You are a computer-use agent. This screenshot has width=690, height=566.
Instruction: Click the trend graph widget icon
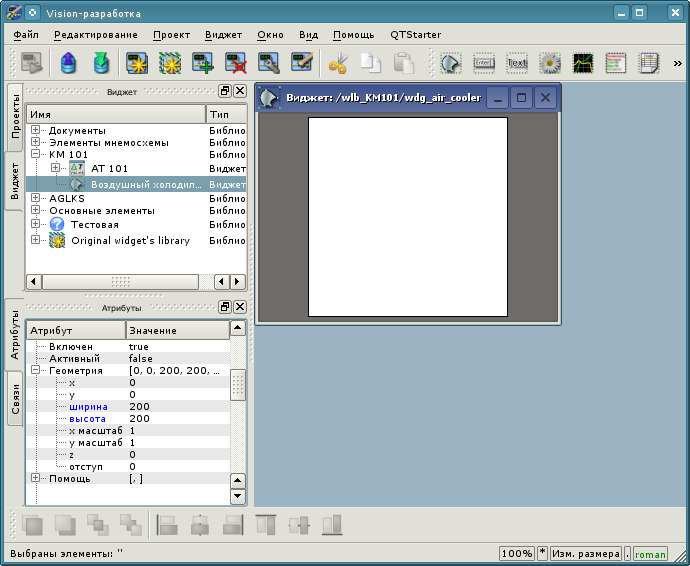coord(582,64)
